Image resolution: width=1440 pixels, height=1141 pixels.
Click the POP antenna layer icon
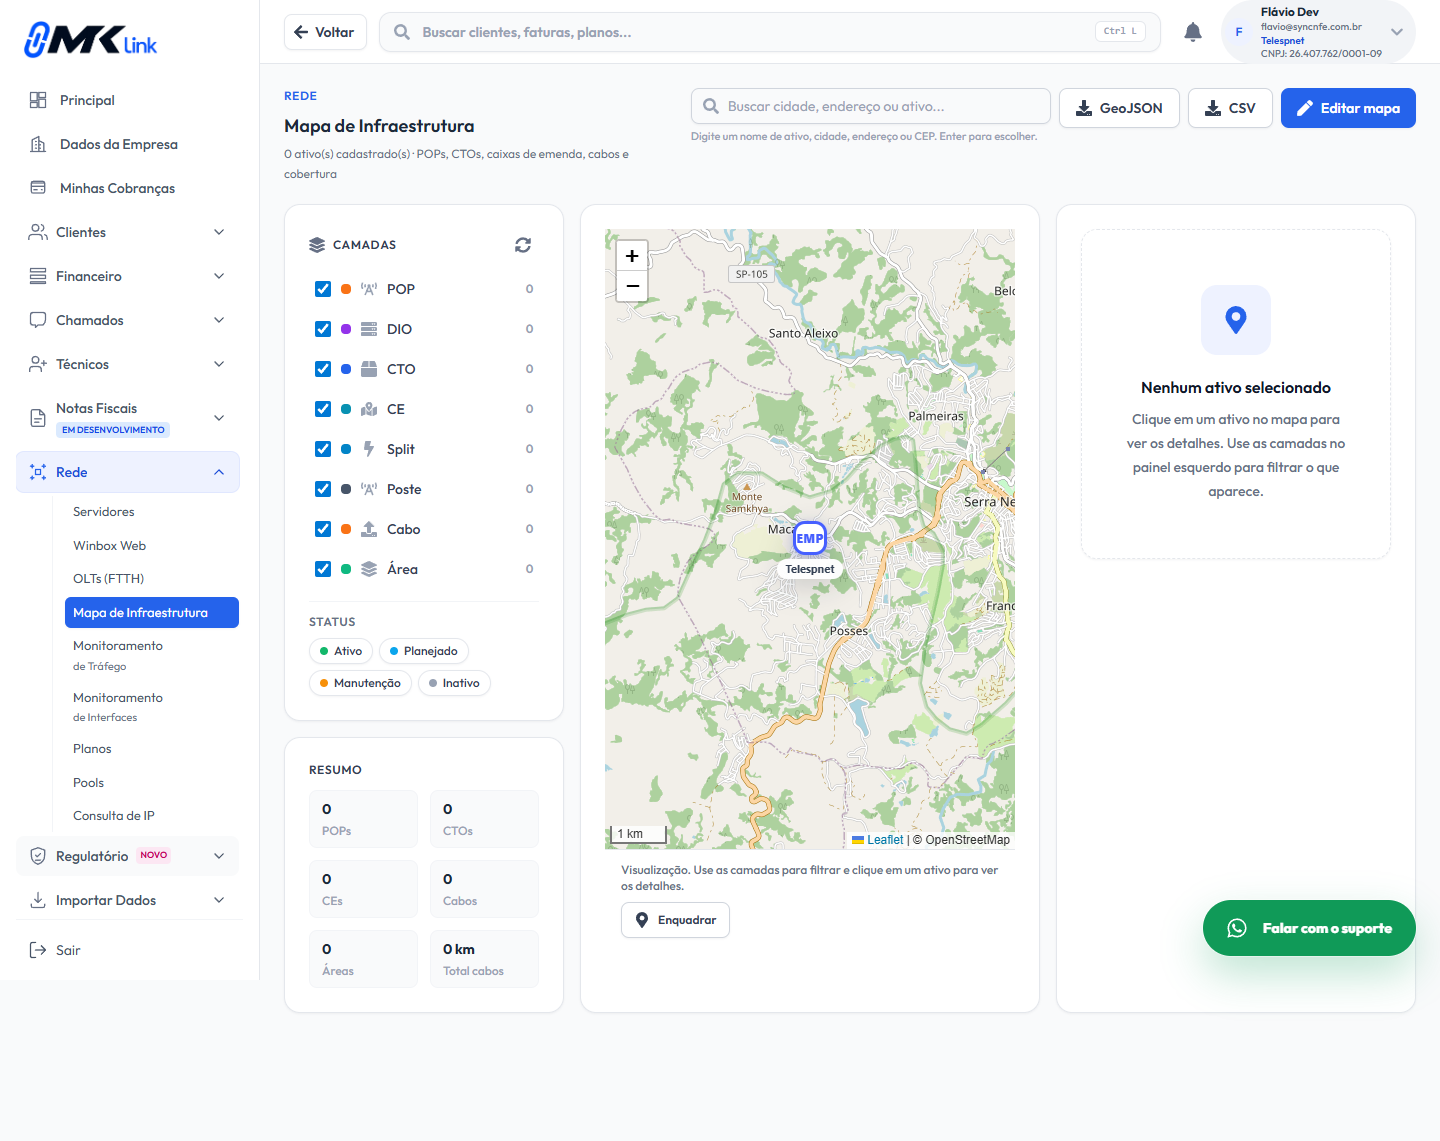point(369,289)
